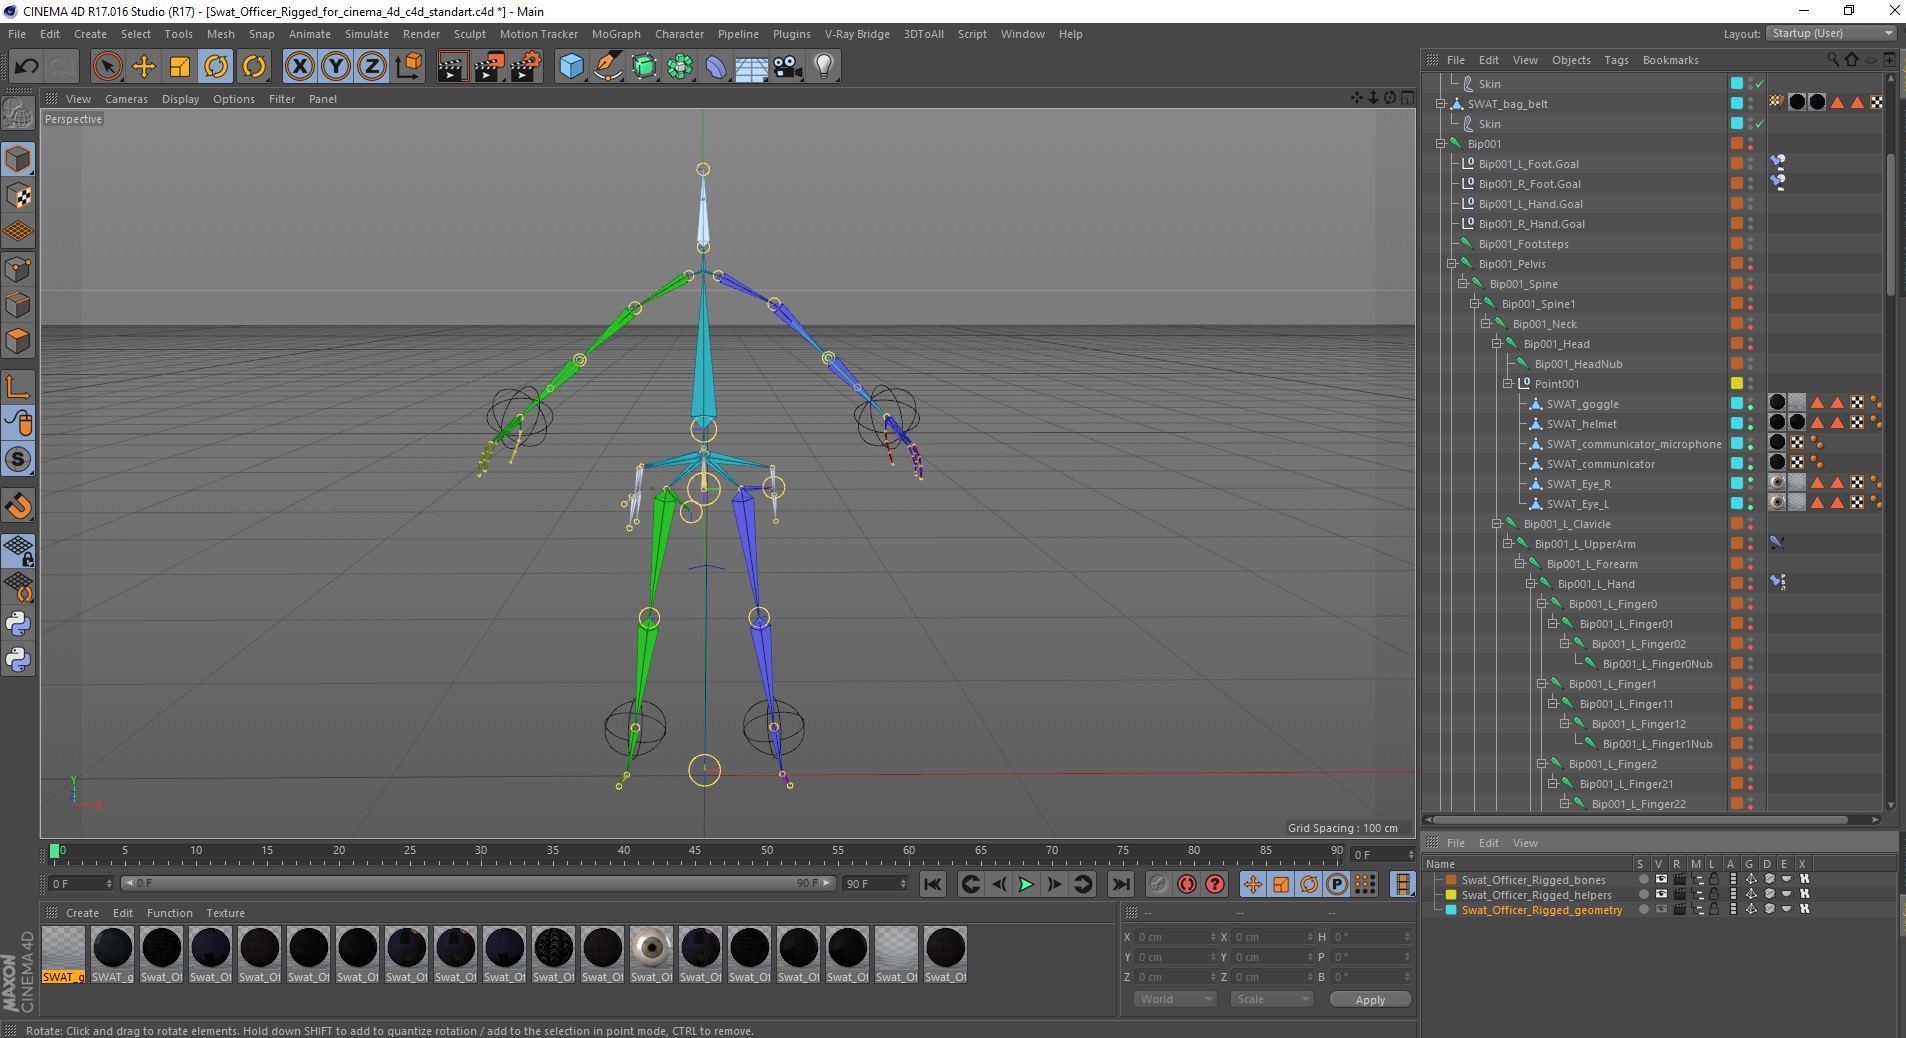Viewport: 1906px width, 1038px height.
Task: Toggle parameter keyframe recording P
Action: pos(1337,884)
